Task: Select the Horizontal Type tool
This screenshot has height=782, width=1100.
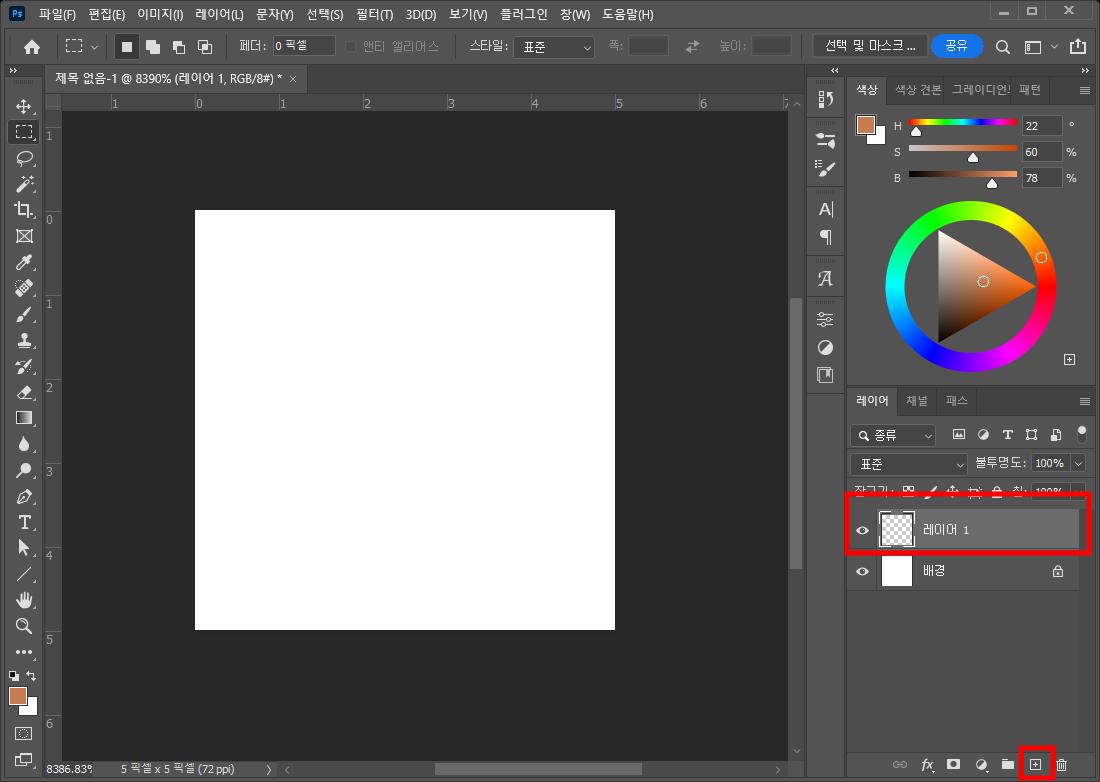Action: click(x=24, y=523)
